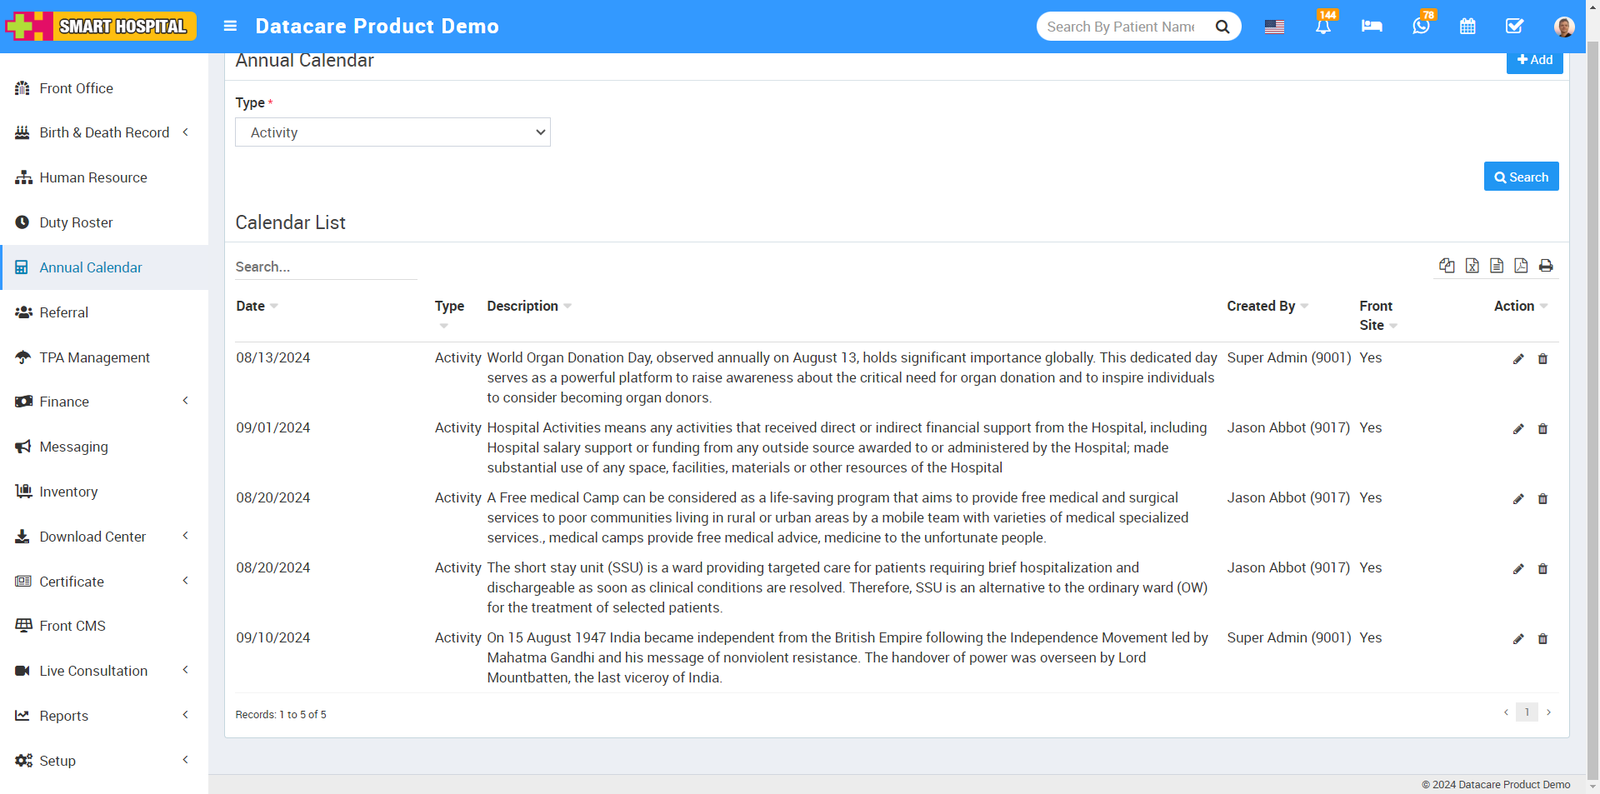The width and height of the screenshot is (1600, 794).
Task: Open WhatsApp chat icon in header
Action: pos(1420,26)
